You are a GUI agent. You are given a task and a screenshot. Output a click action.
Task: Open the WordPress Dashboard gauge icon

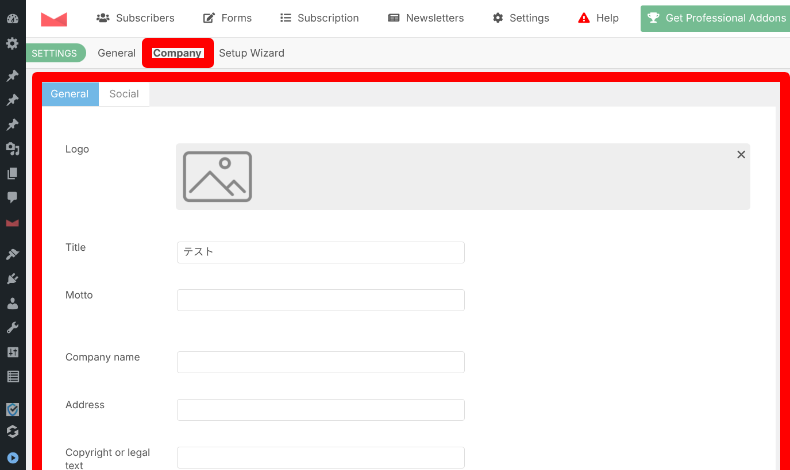pos(13,19)
